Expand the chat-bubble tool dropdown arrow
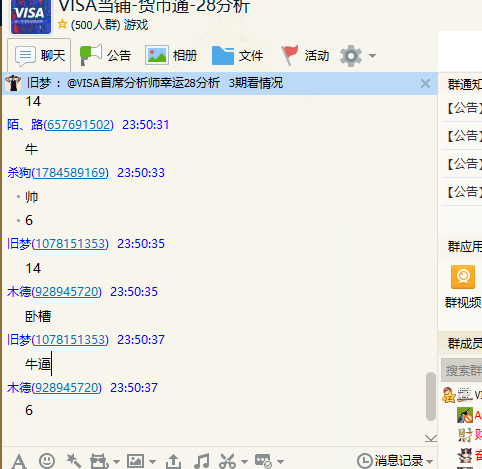Screen dimensions: 482x469 click(x=280, y=462)
